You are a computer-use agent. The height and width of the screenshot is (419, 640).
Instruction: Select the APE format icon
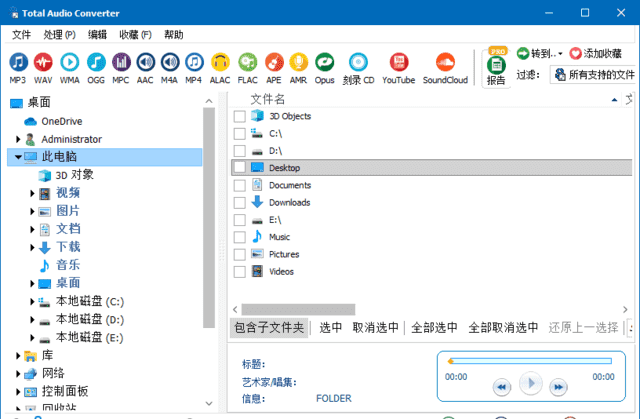(274, 62)
